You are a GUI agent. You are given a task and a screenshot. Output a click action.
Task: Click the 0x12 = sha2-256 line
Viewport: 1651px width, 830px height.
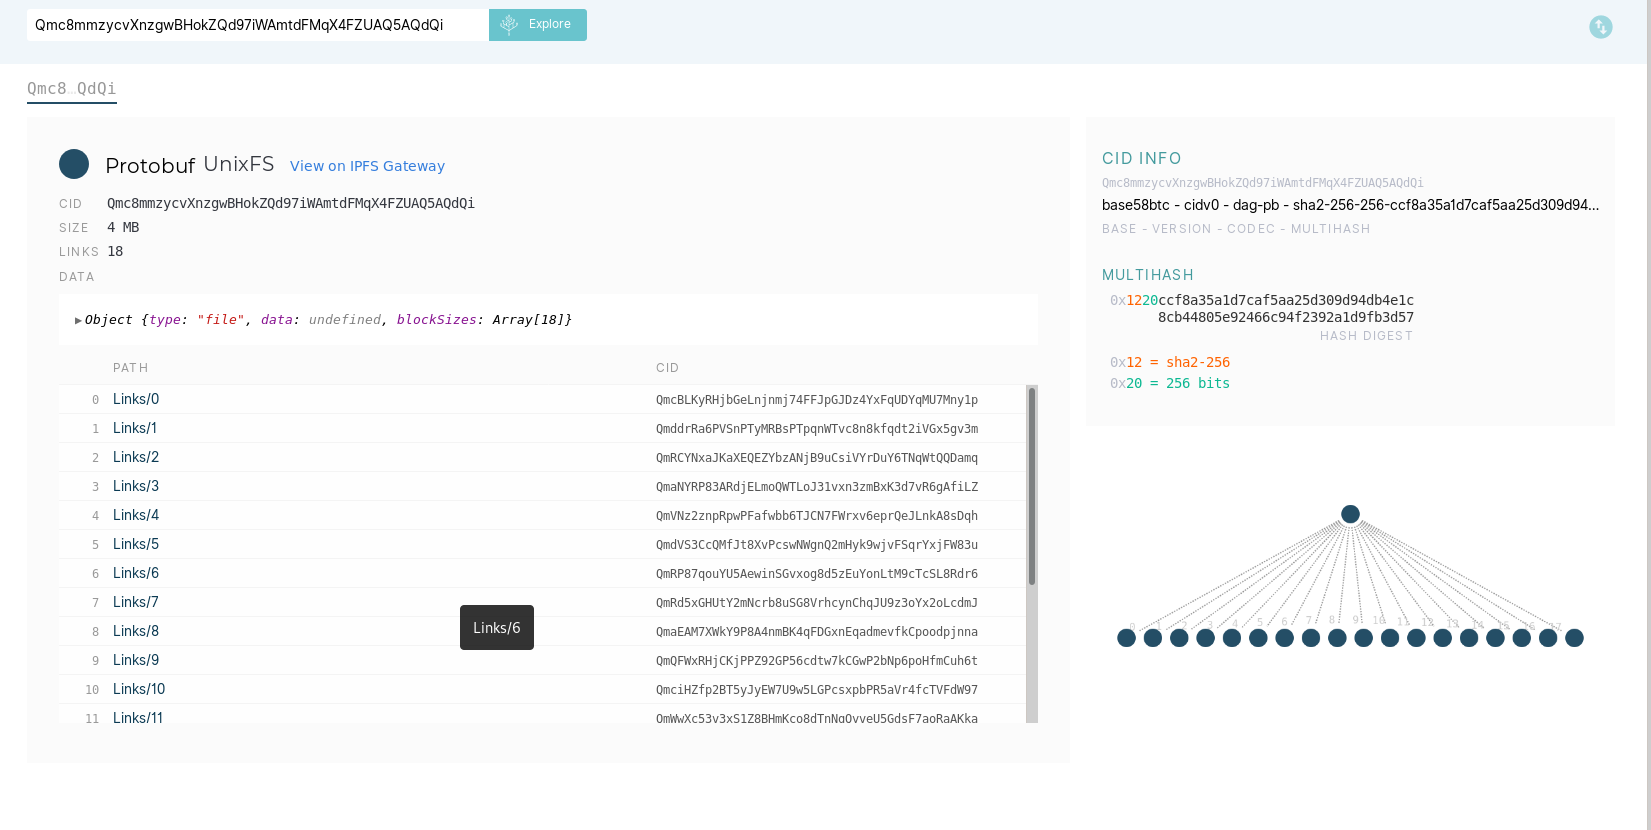[x=1170, y=363]
